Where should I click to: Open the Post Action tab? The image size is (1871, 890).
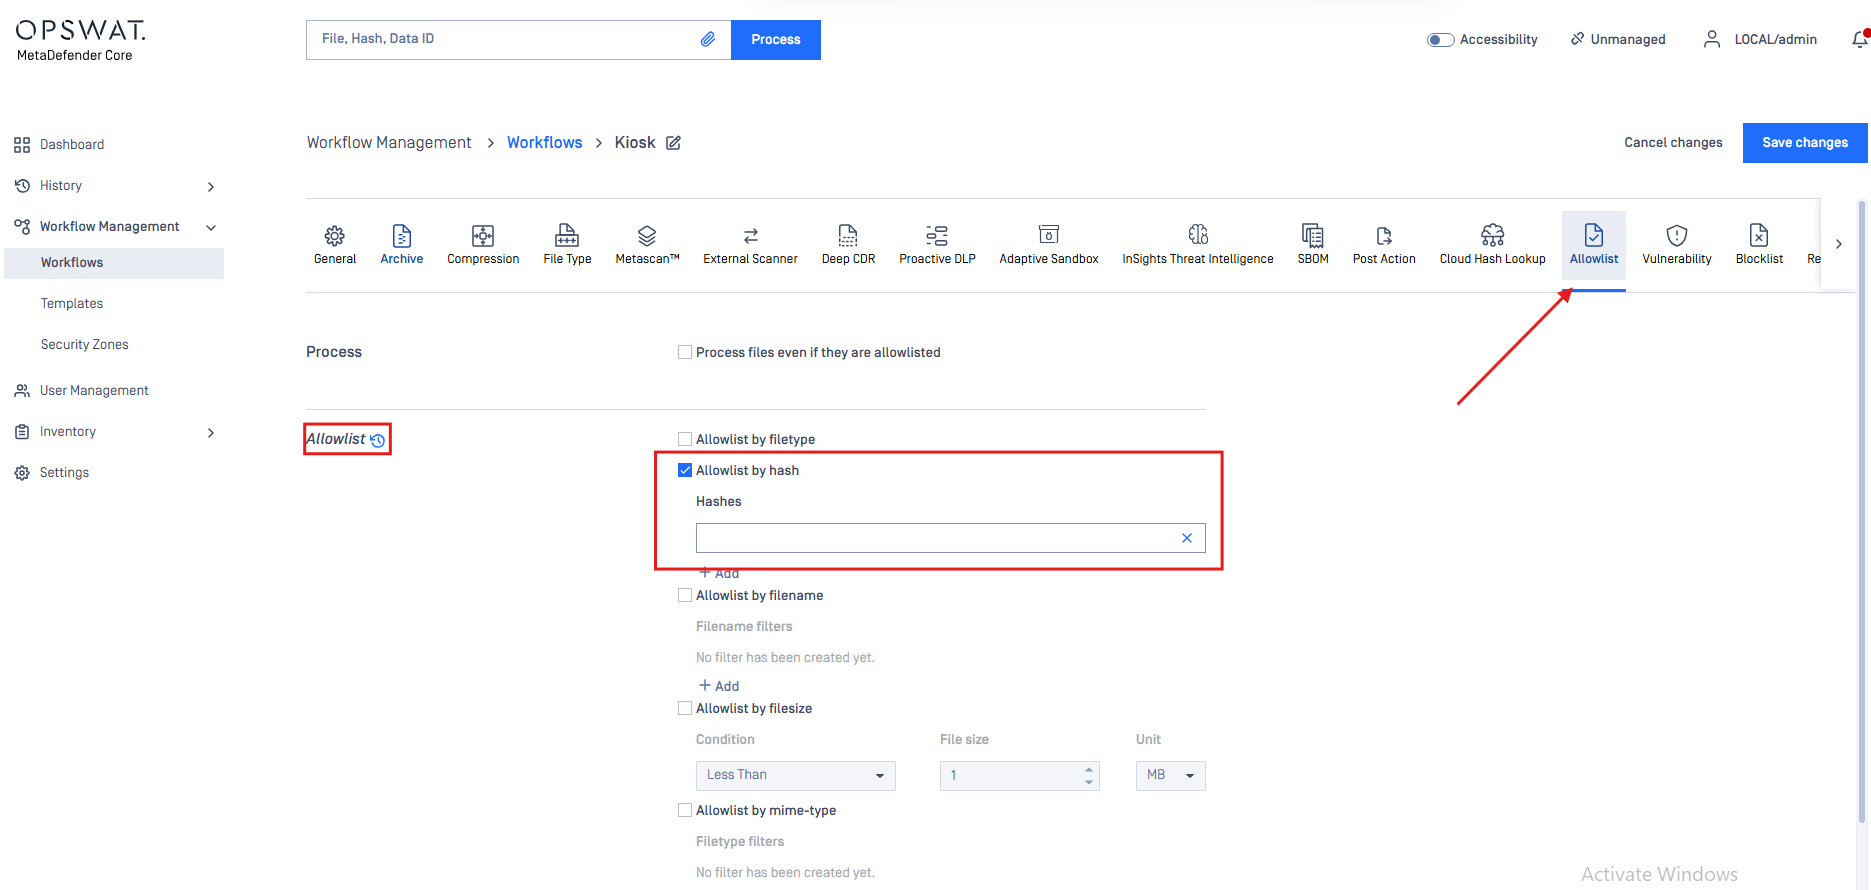[x=1384, y=245]
